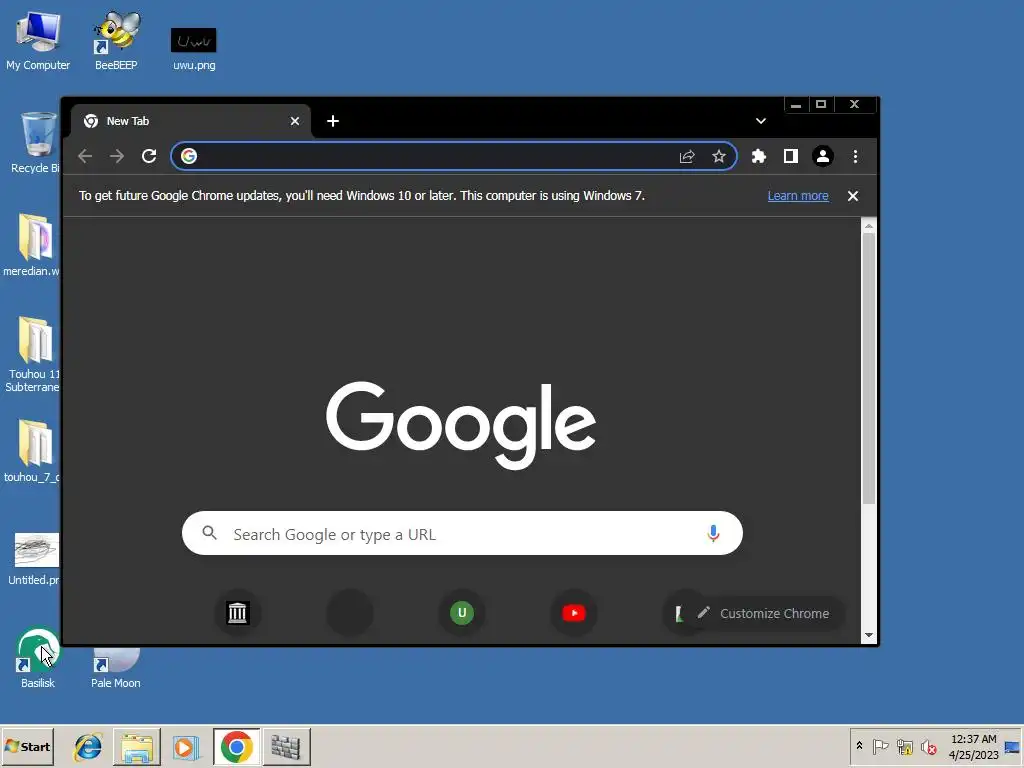Viewport: 1024px width, 768px height.
Task: Click the Google logo
Action: [x=461, y=424]
